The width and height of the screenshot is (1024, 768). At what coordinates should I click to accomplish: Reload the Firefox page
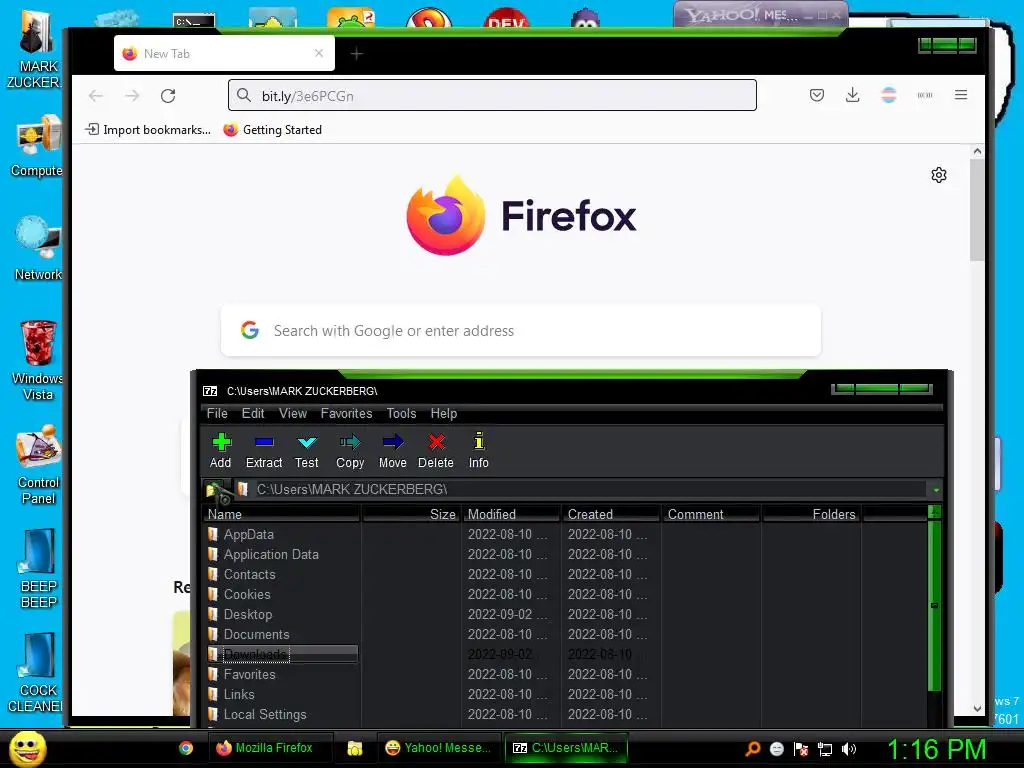click(x=168, y=95)
